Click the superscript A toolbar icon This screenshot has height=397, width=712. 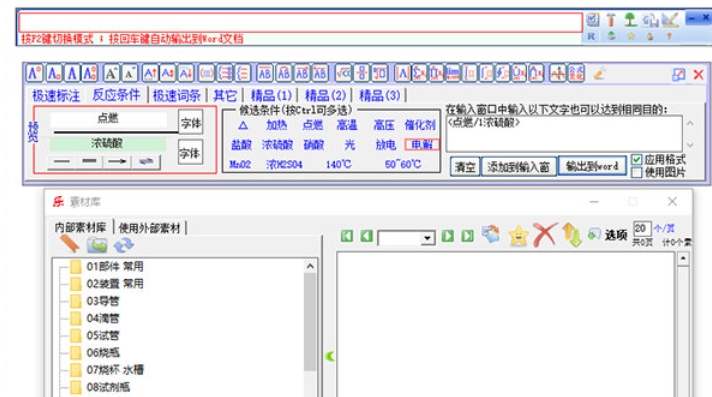(35, 73)
